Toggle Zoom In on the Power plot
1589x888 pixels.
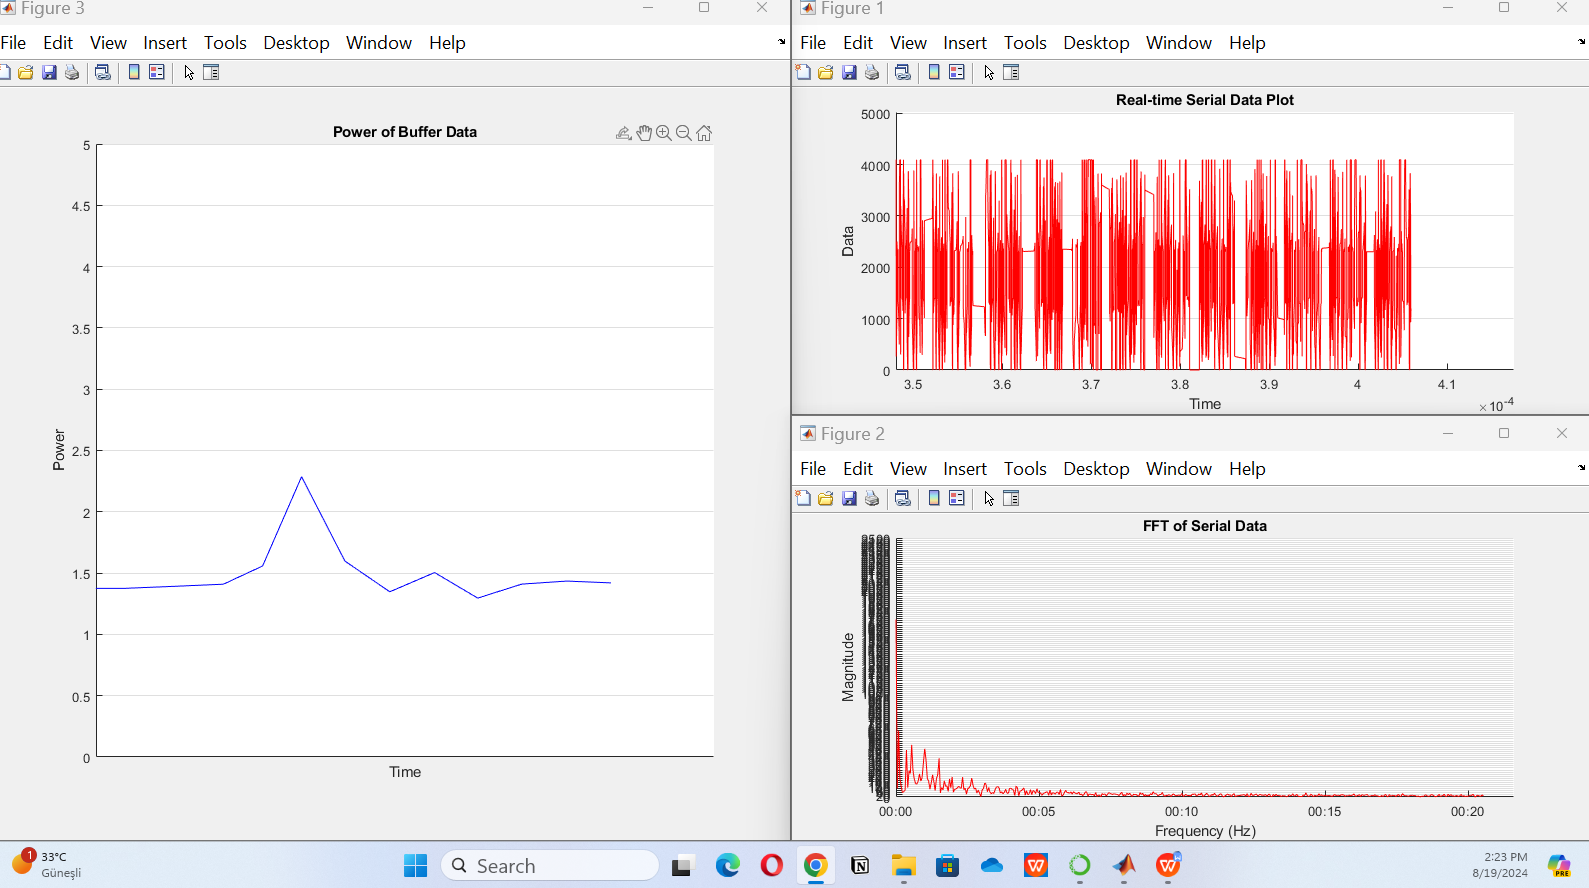664,133
